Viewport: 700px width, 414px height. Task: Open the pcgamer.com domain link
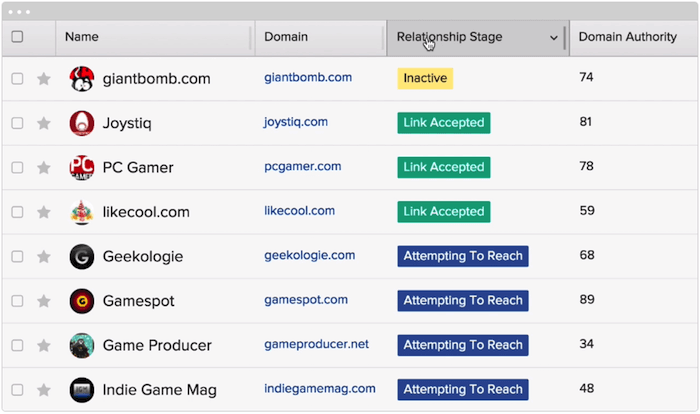coord(302,167)
